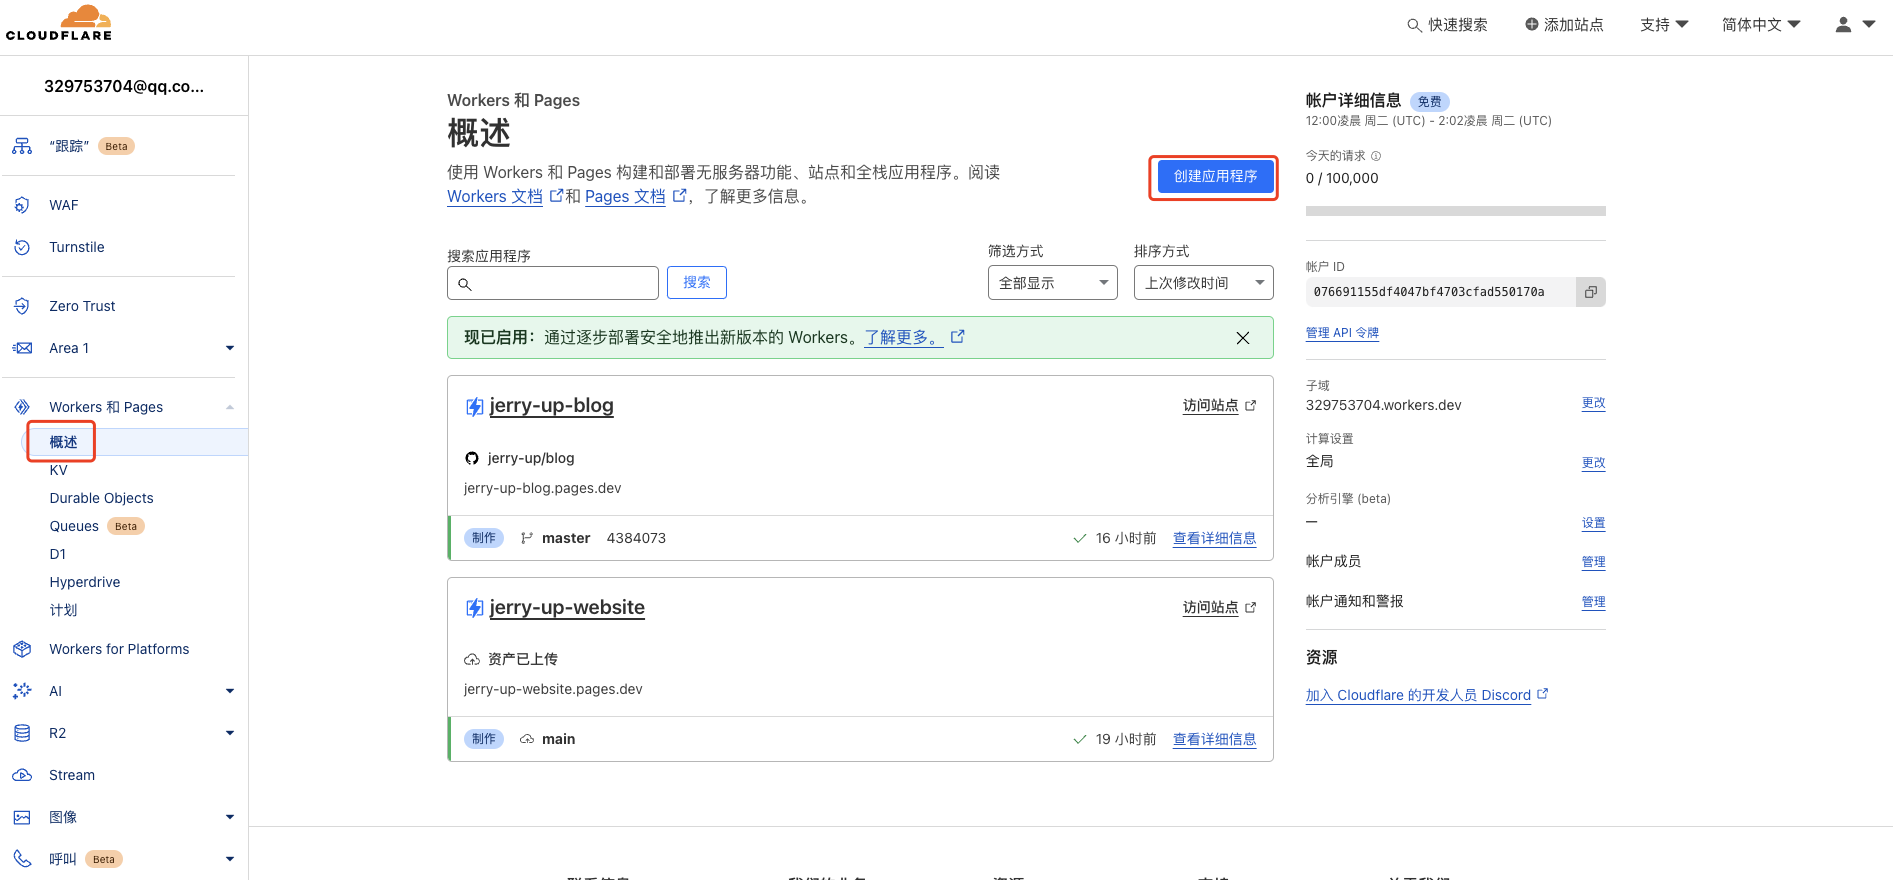The image size is (1893, 880).
Task: Select 概述 in the sidebar
Action: pos(63,442)
